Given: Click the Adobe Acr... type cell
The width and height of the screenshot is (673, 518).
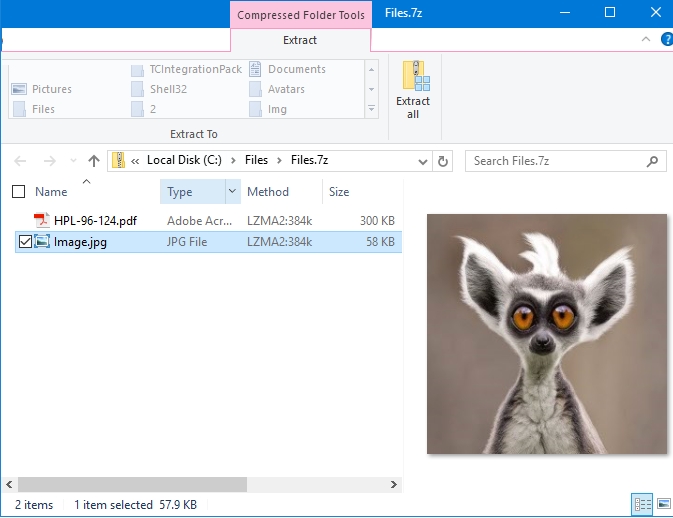Looking at the screenshot, I should tap(199, 221).
